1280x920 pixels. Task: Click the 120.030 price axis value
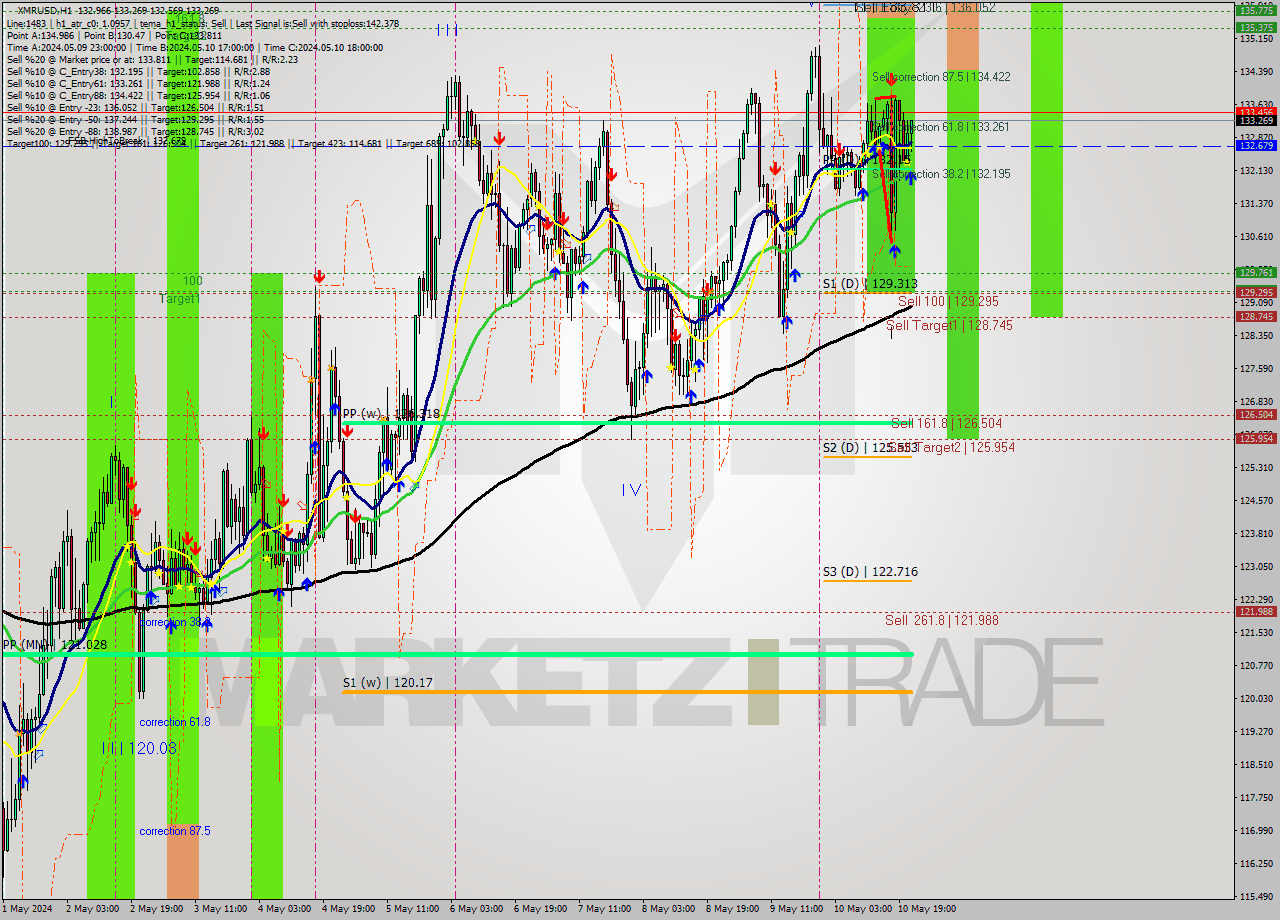pos(1256,698)
